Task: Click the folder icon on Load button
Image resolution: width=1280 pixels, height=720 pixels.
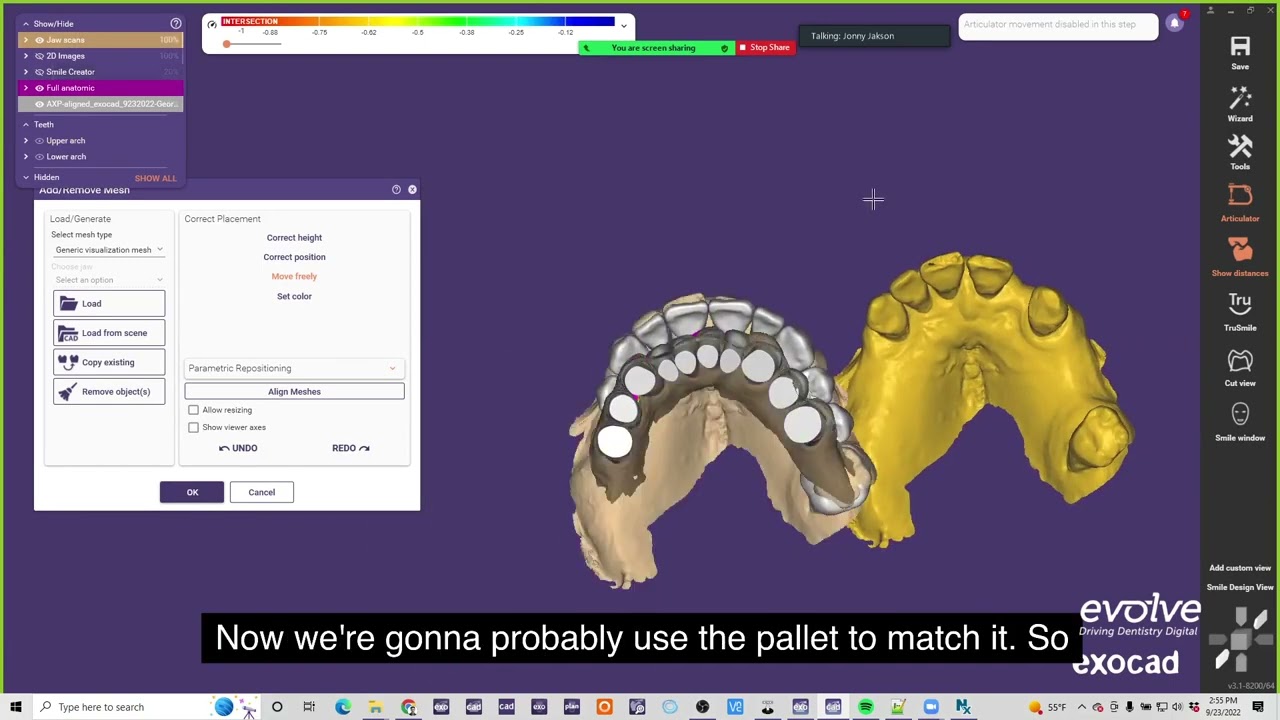Action: pos(68,303)
